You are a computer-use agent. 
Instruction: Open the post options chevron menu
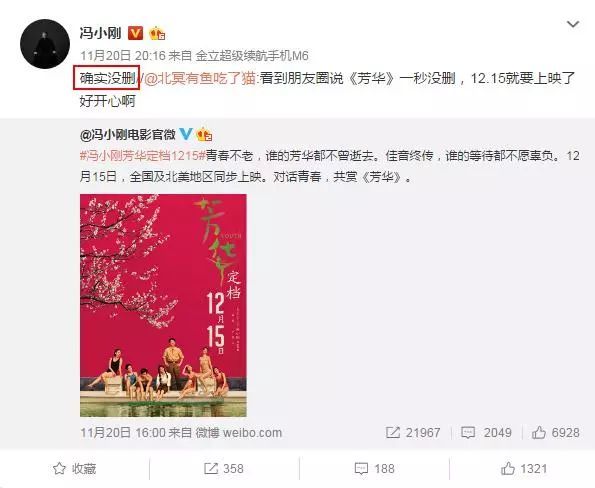tap(573, 25)
